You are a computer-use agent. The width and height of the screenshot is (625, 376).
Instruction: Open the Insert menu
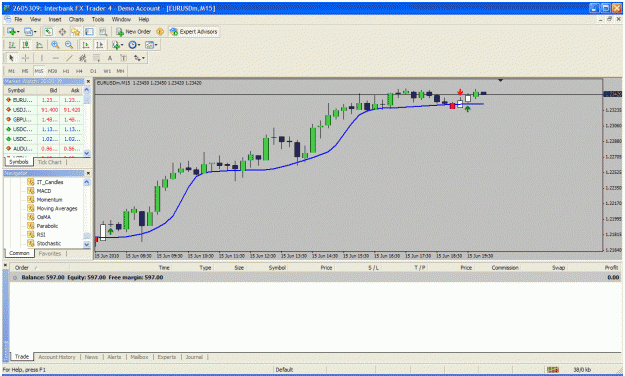click(x=55, y=19)
